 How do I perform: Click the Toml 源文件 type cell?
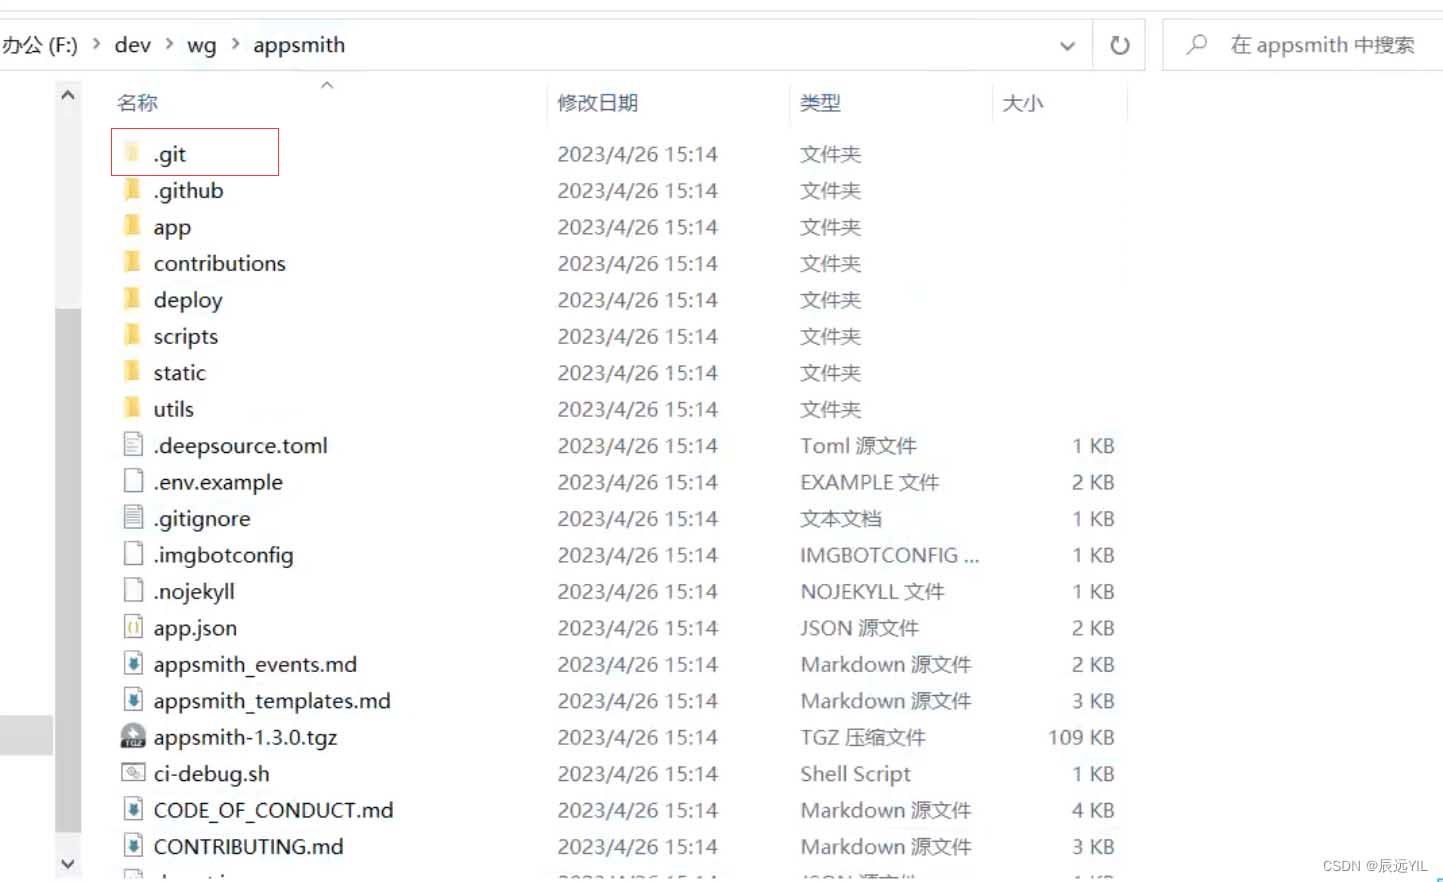(858, 445)
